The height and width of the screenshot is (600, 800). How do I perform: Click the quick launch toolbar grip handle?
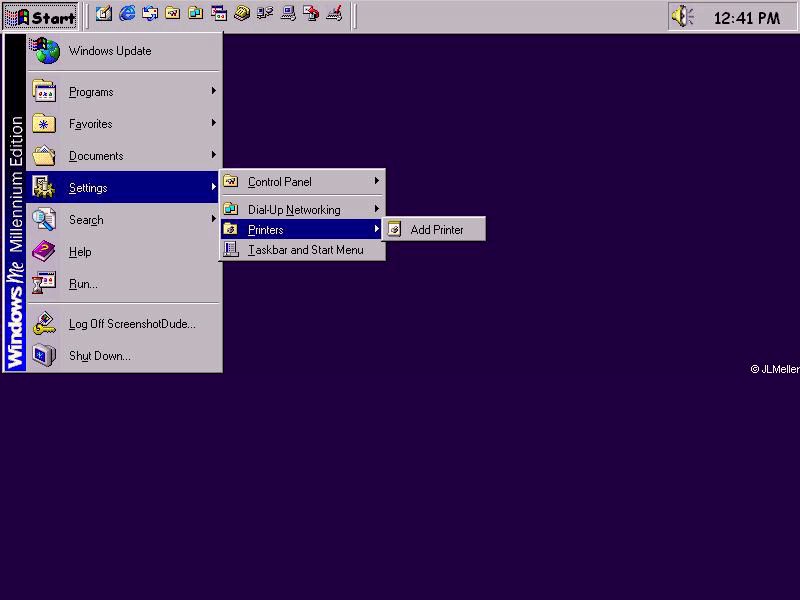(86, 16)
